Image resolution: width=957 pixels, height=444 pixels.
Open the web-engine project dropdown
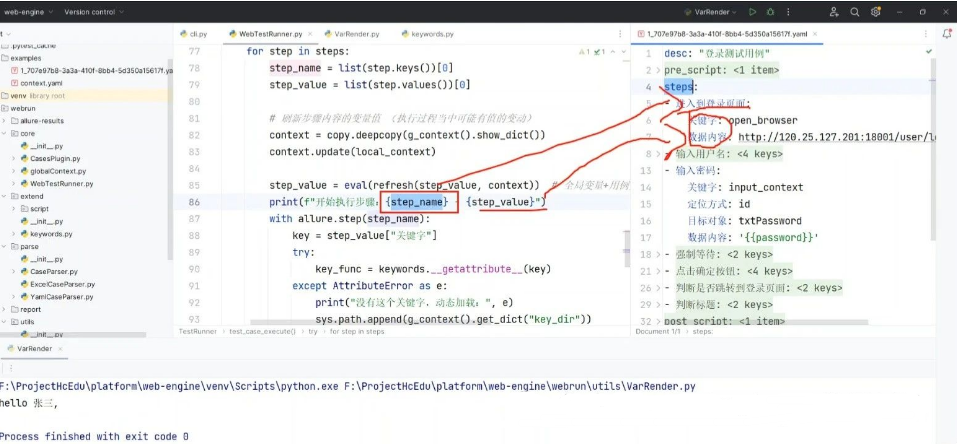tap(27, 12)
